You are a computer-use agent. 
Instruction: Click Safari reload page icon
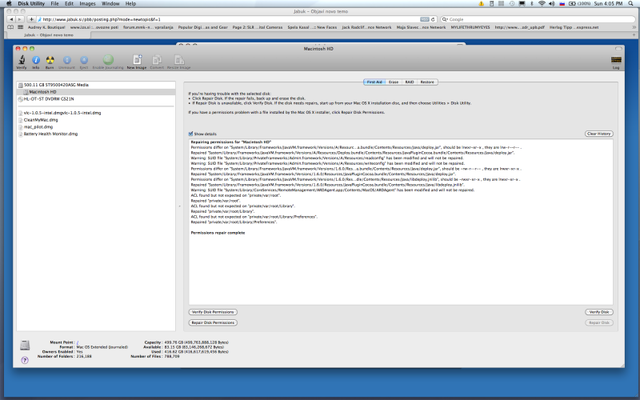(433, 19)
